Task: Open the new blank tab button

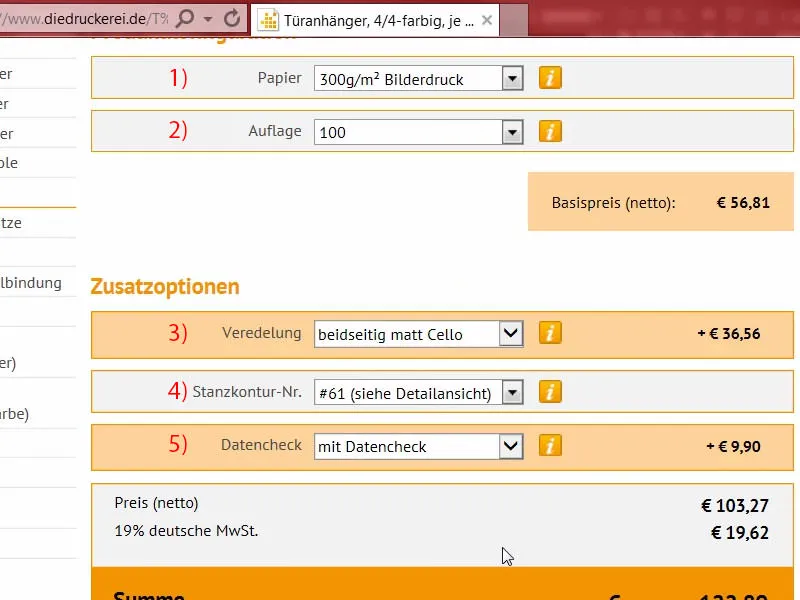Action: click(x=513, y=20)
